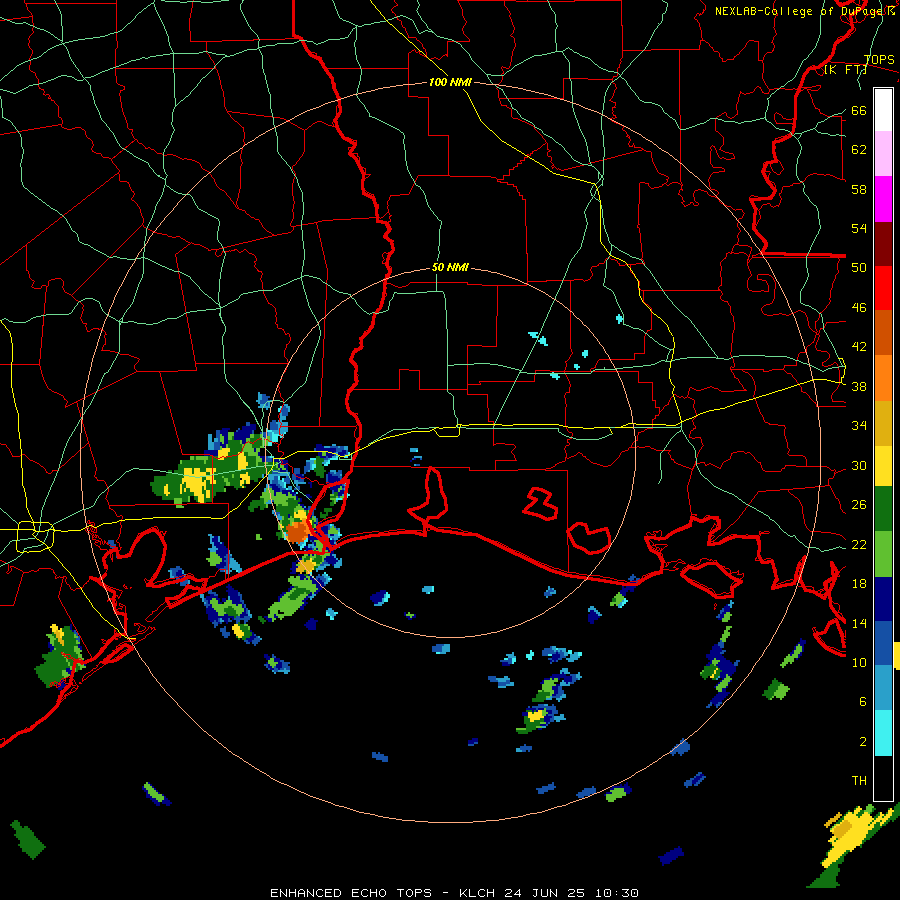Click the medium blue legend swatch
The height and width of the screenshot is (900, 900).
(883, 643)
